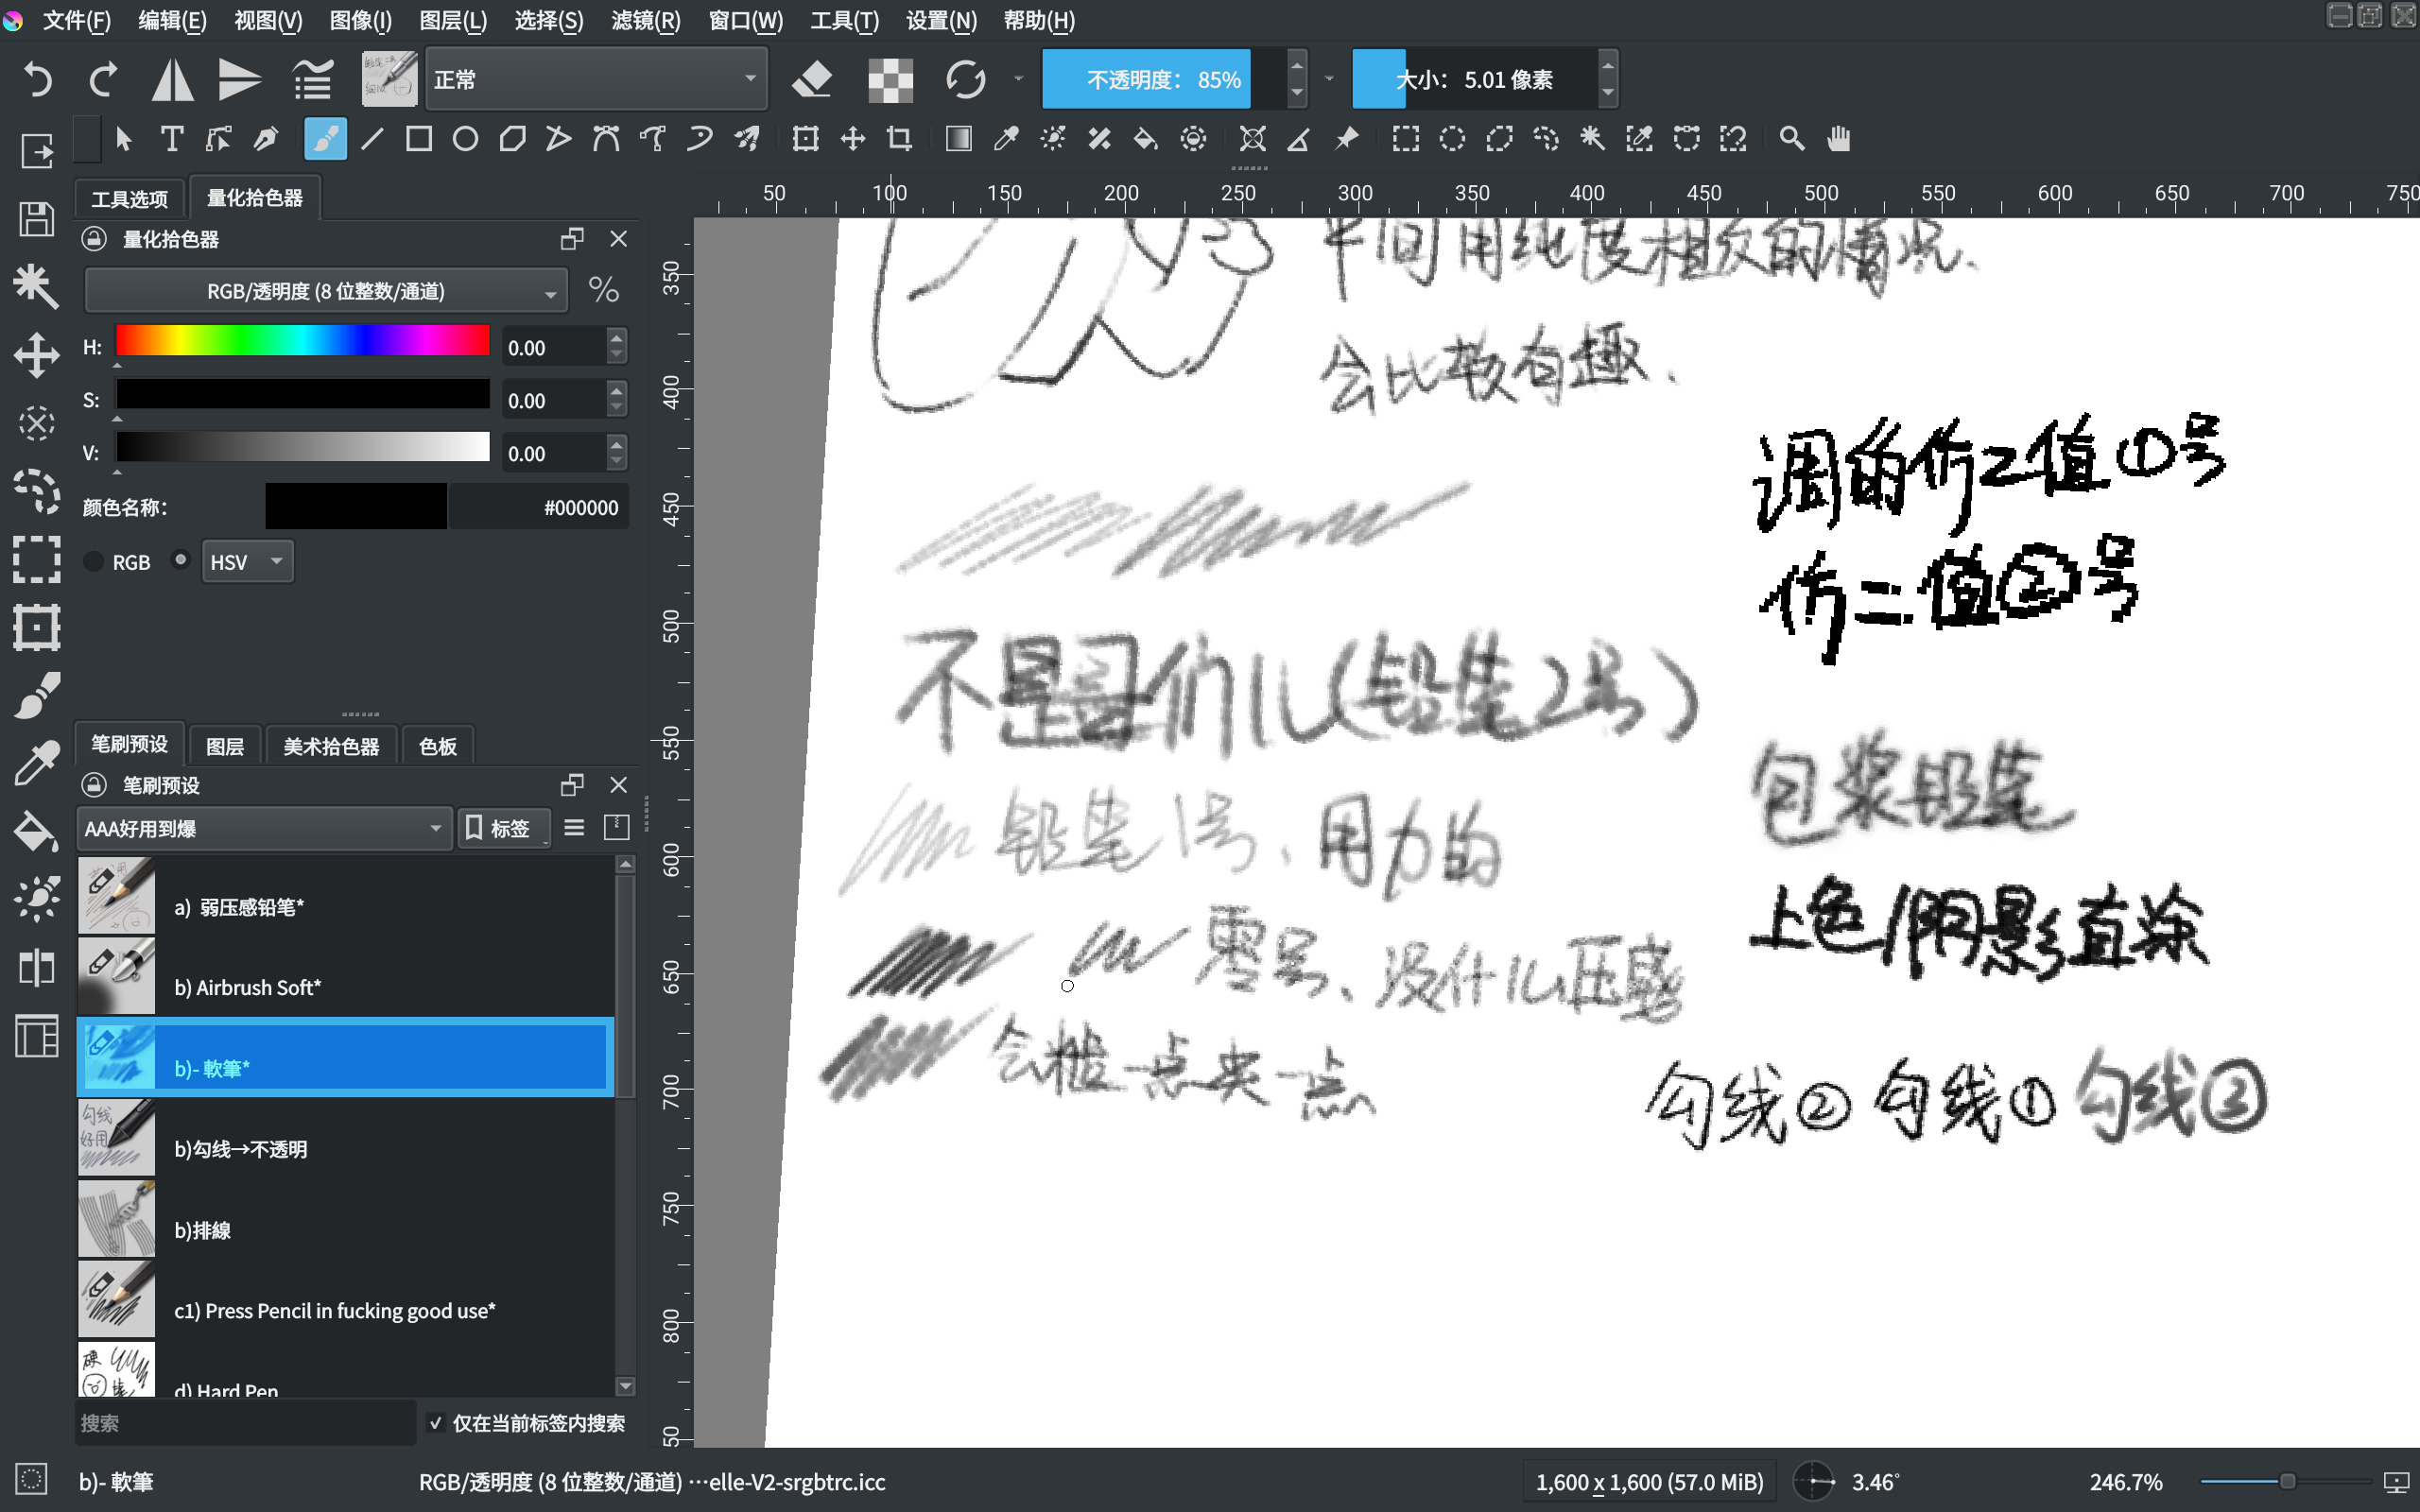Click the brush preset 搜索 field
Viewport: 2420px width, 1512px height.
pyautogui.click(x=245, y=1422)
